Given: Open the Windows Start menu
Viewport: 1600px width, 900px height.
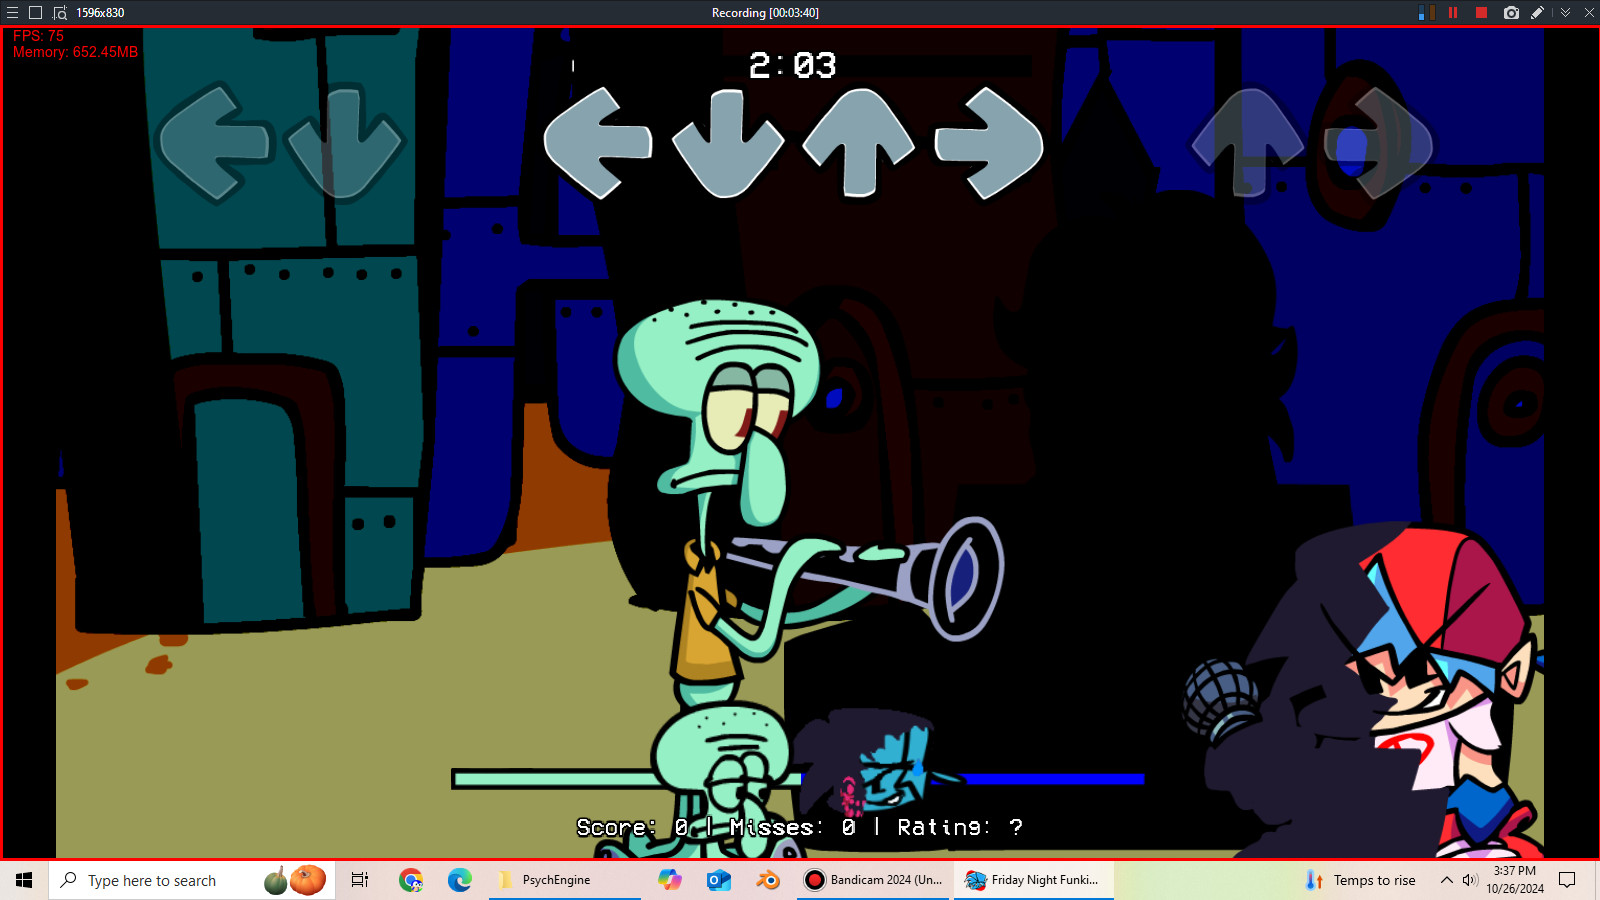Looking at the screenshot, I should tap(24, 880).
